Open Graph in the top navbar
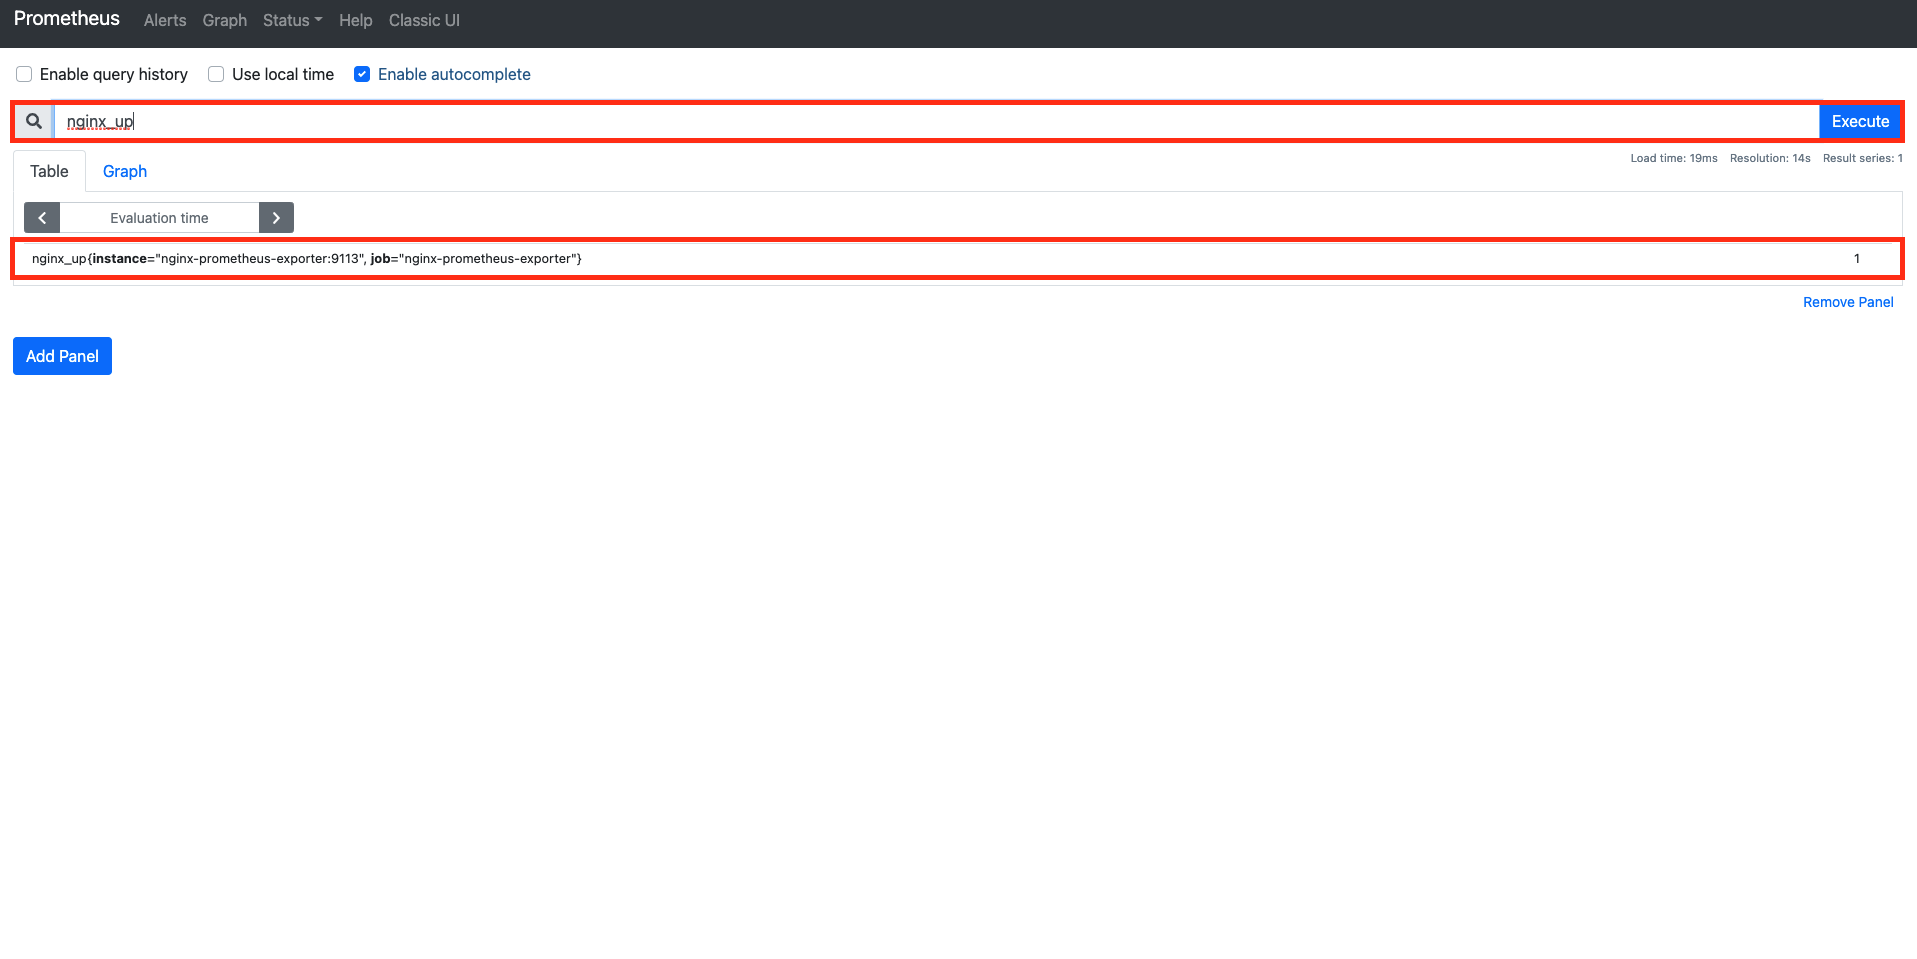1917x959 pixels. click(x=225, y=20)
